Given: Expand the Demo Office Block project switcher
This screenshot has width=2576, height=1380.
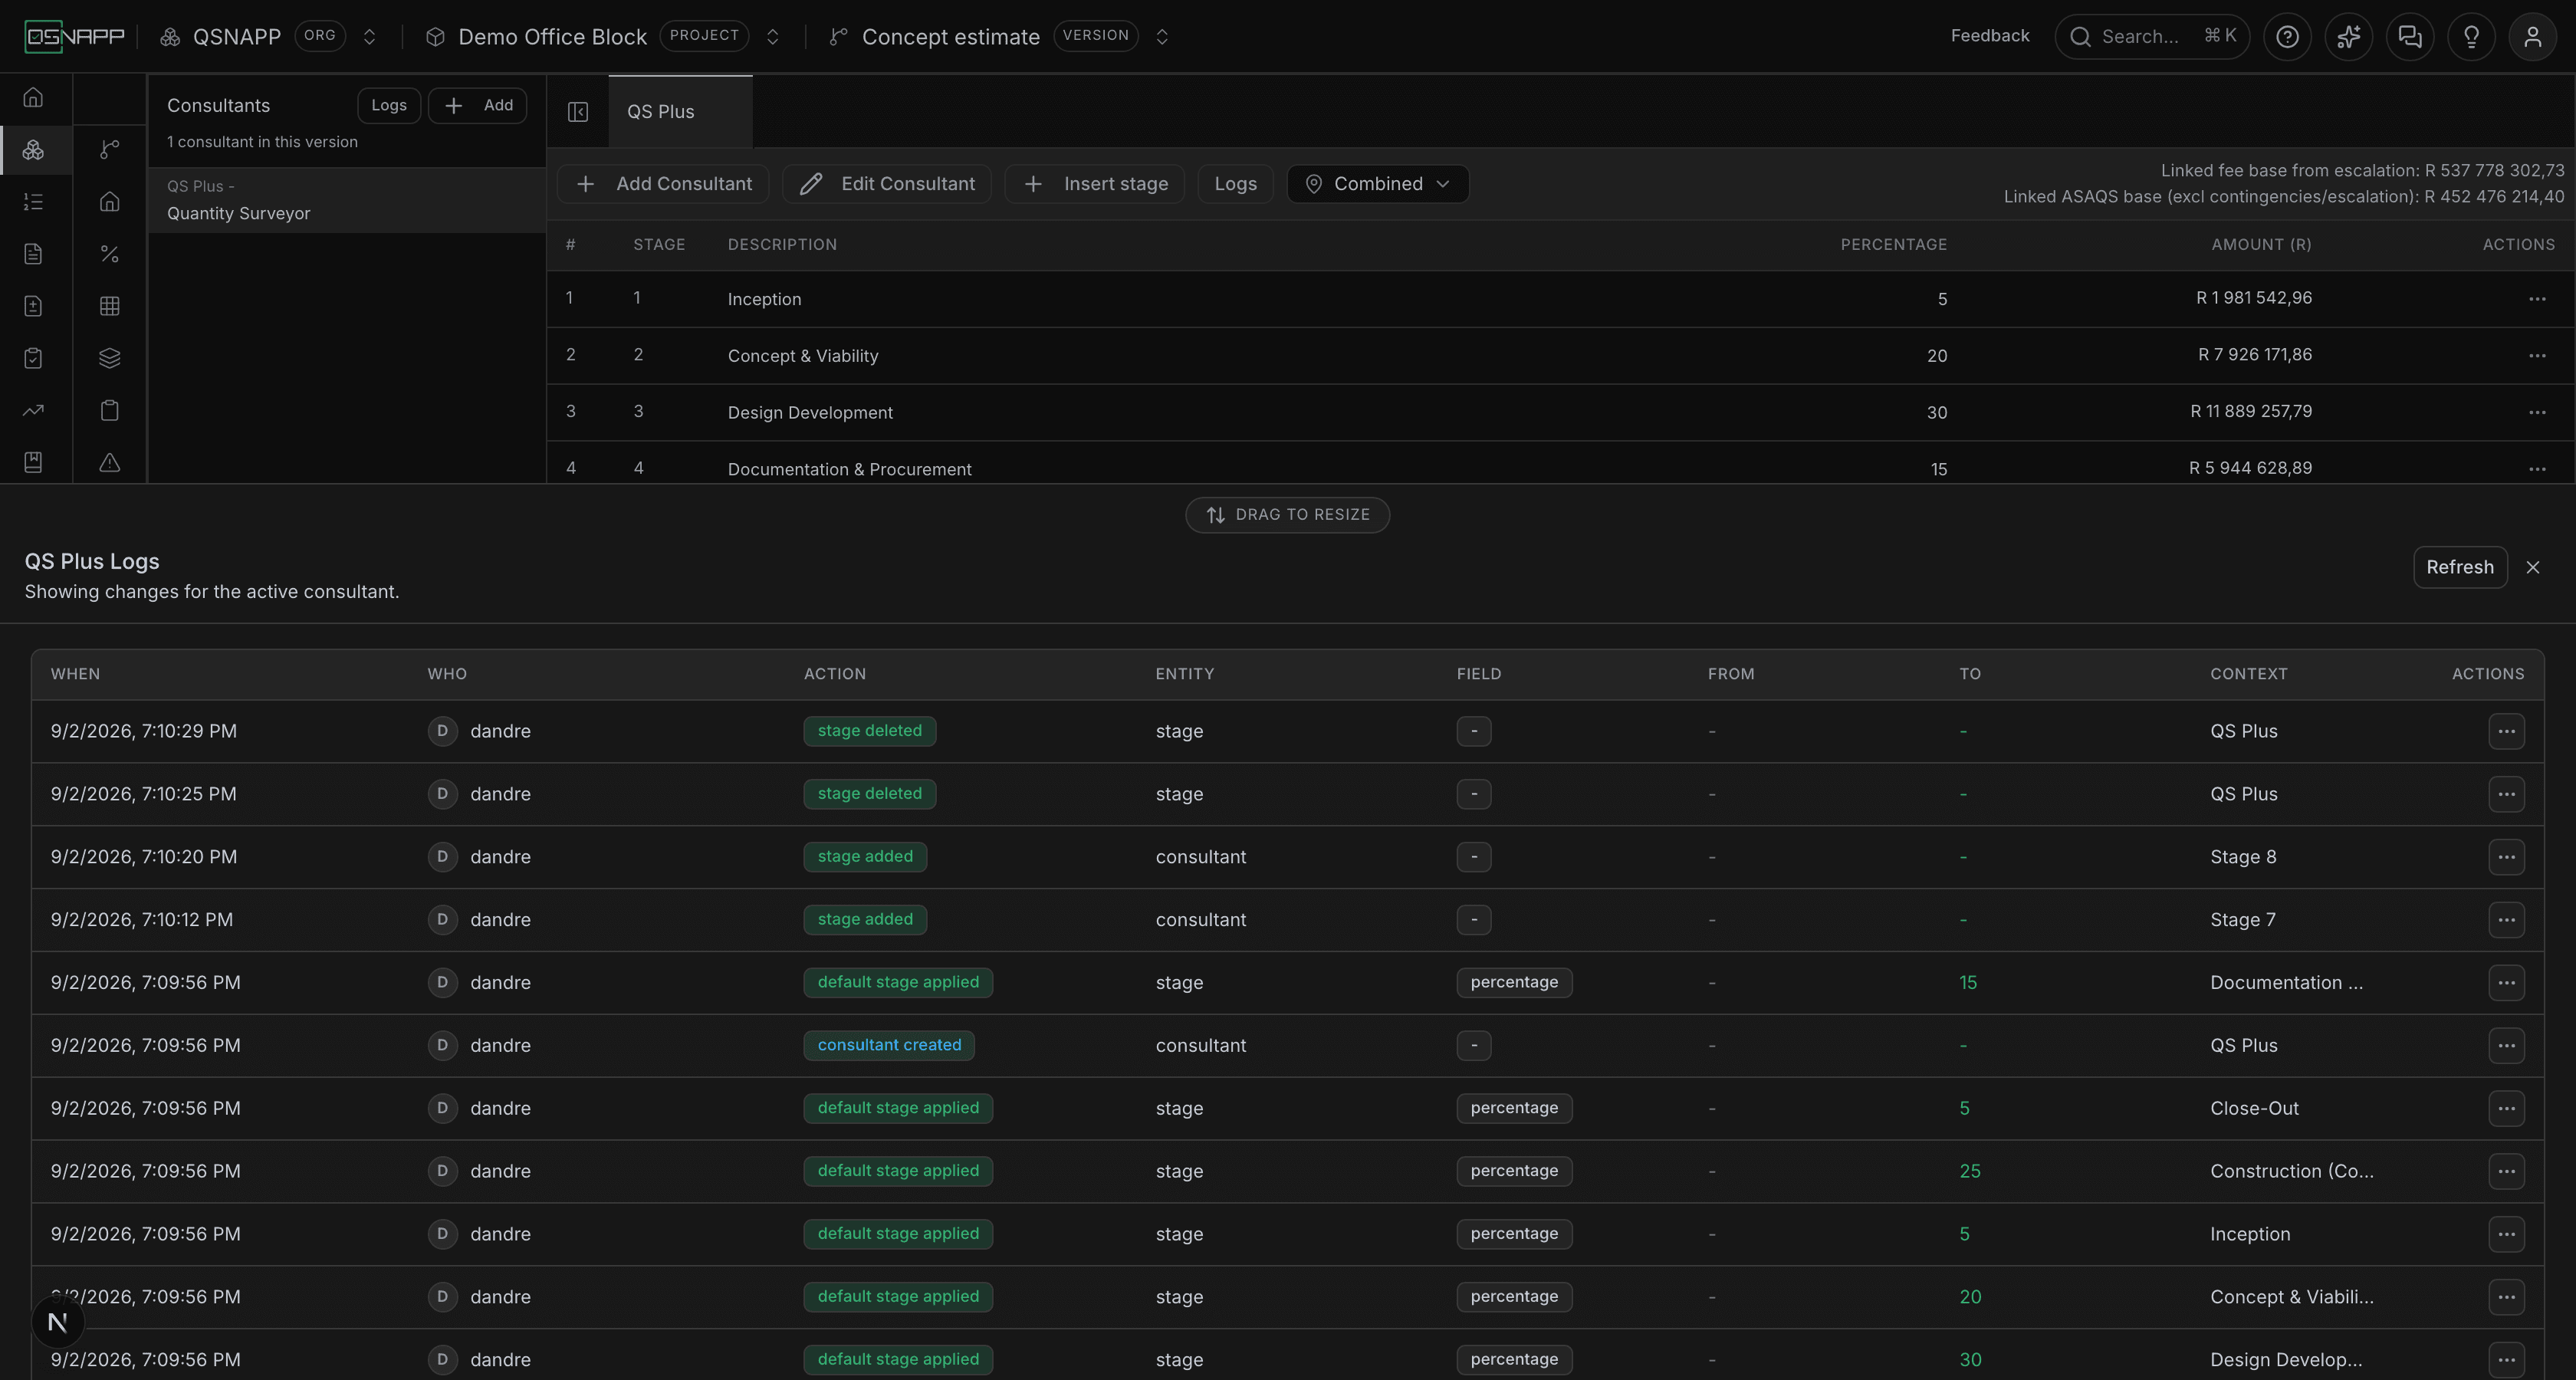Looking at the screenshot, I should [x=772, y=37].
